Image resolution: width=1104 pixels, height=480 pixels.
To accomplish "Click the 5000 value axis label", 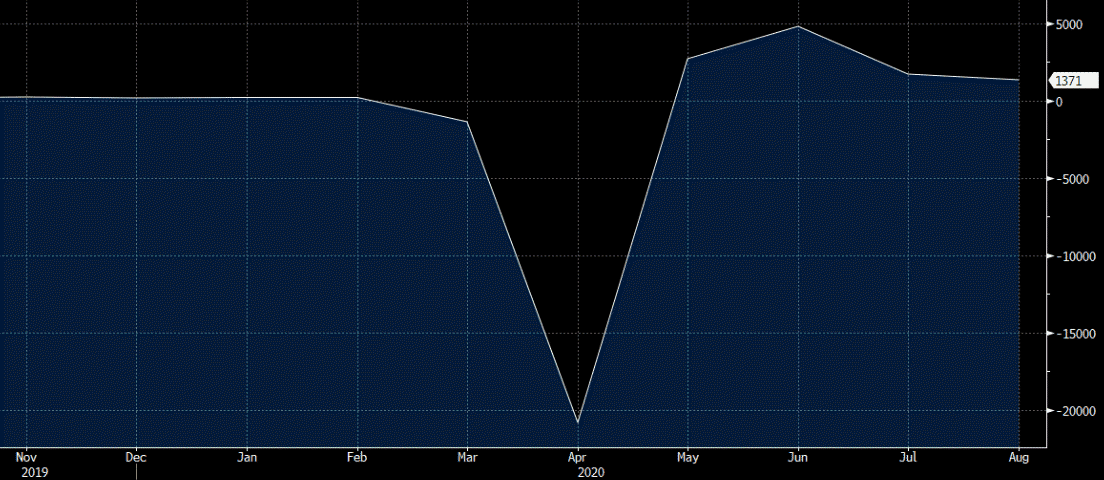I will pyautogui.click(x=1068, y=24).
